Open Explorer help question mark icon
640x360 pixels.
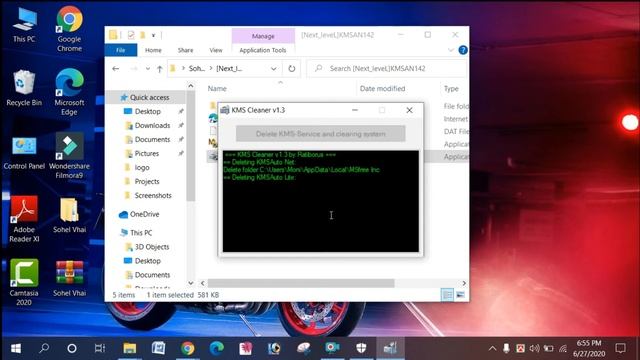463,50
